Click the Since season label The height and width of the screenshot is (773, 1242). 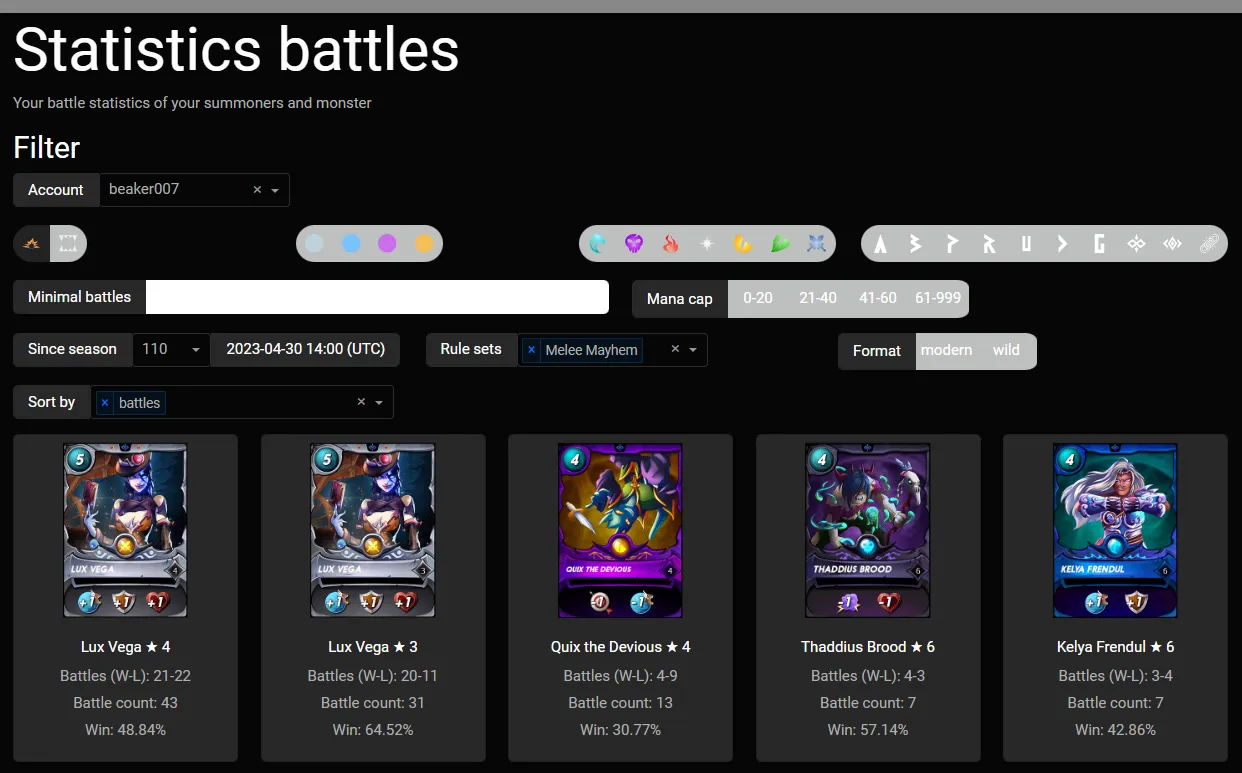coord(72,350)
